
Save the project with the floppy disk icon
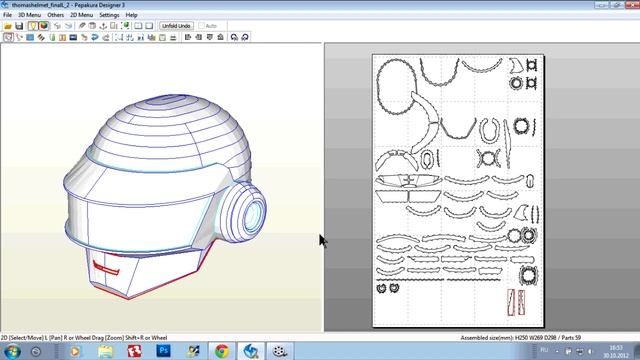point(19,26)
